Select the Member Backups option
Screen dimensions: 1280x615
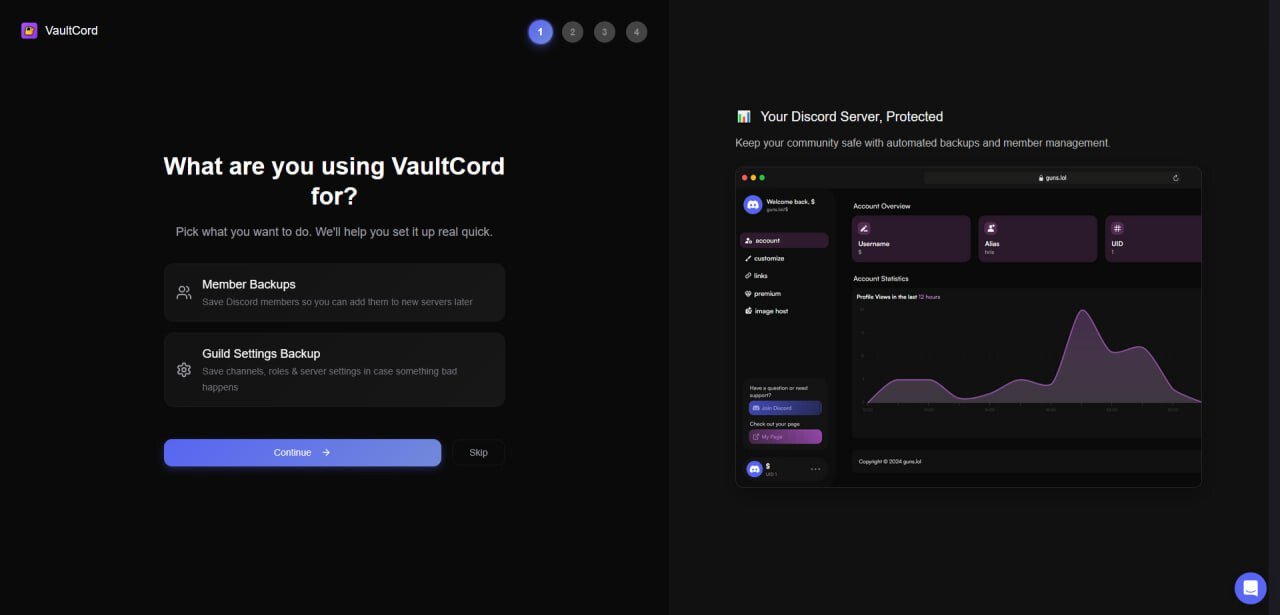pyautogui.click(x=334, y=292)
